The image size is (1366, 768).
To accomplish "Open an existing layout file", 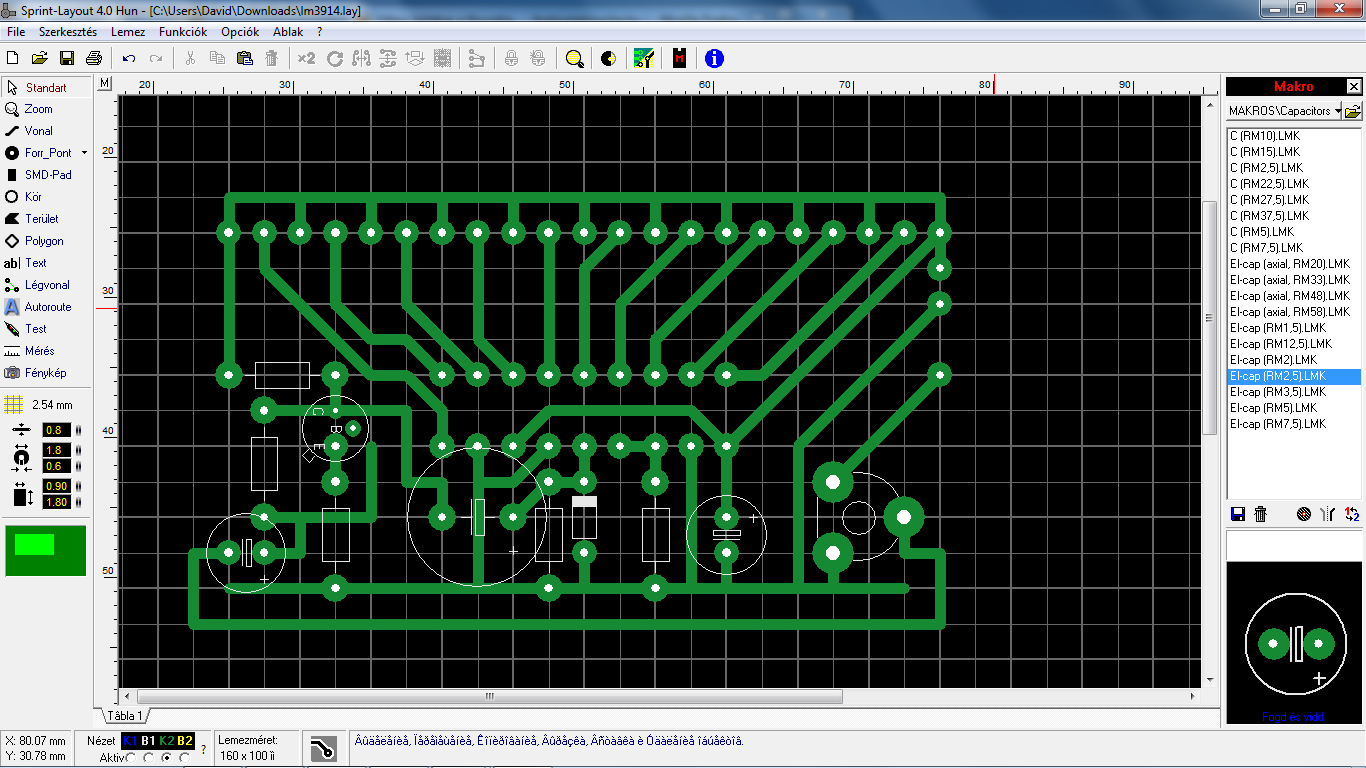I will click(40, 58).
